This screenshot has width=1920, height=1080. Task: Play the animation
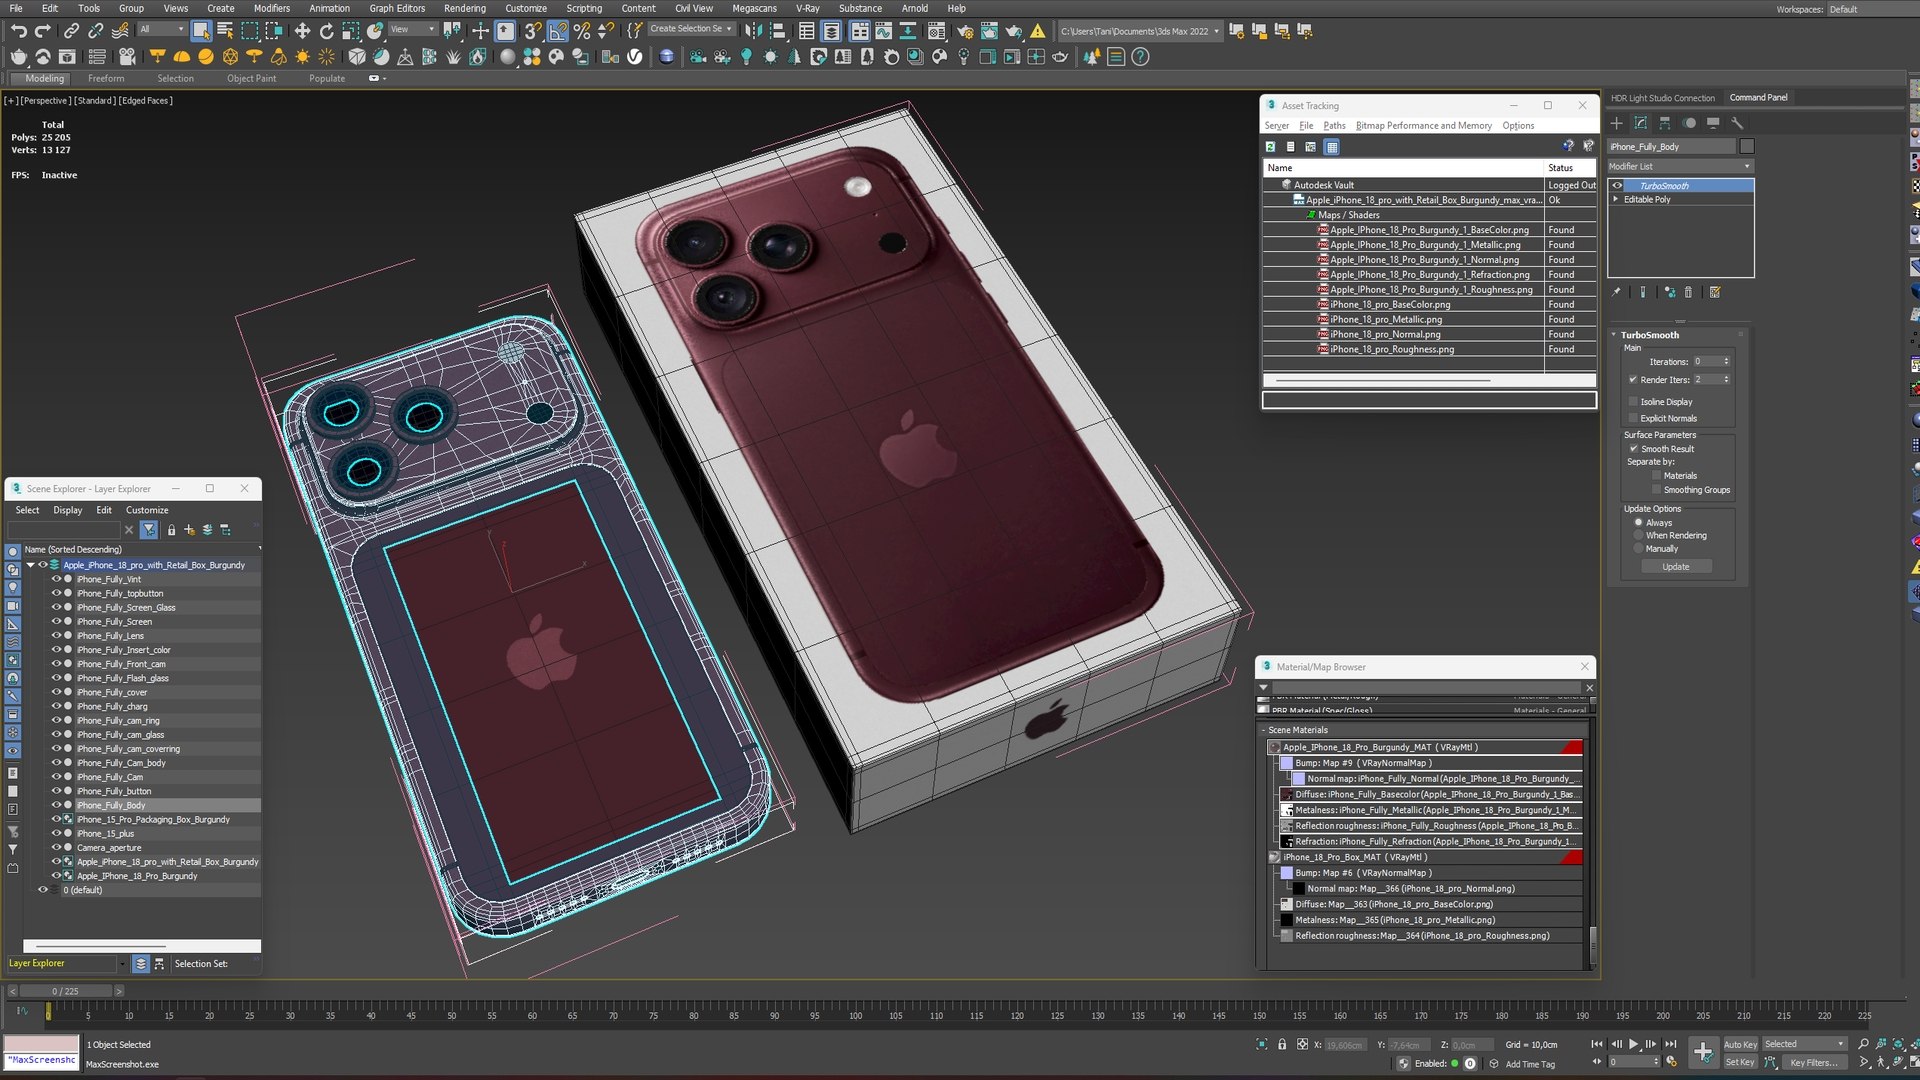point(1634,1044)
